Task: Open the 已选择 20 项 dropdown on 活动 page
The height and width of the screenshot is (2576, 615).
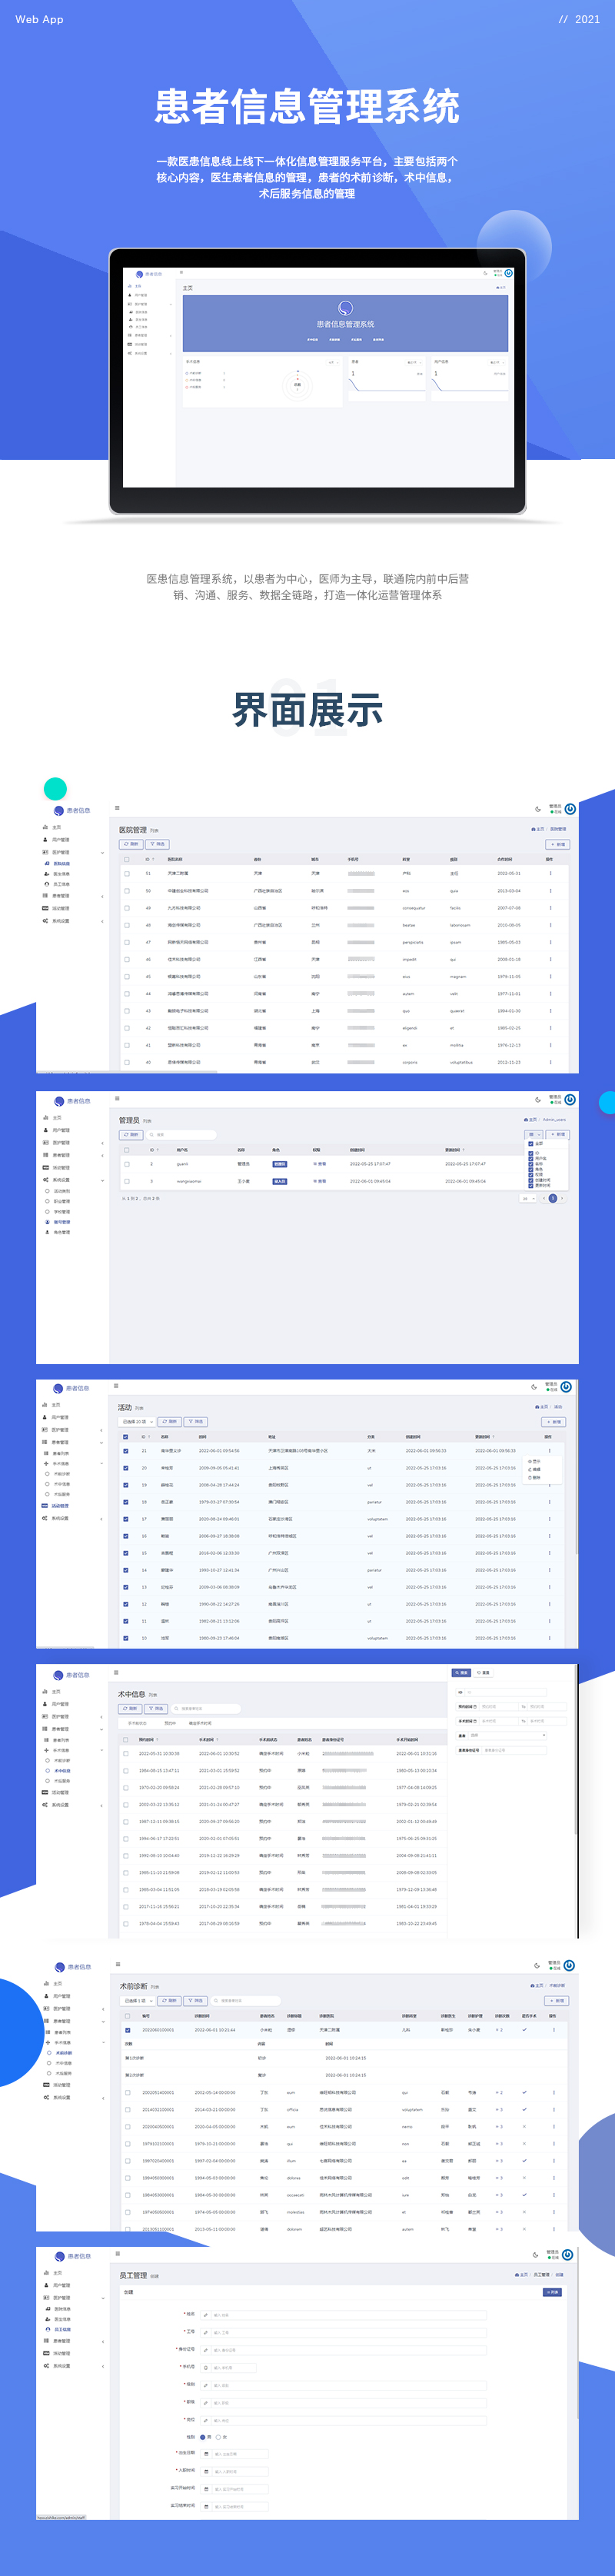Action: (x=136, y=1421)
